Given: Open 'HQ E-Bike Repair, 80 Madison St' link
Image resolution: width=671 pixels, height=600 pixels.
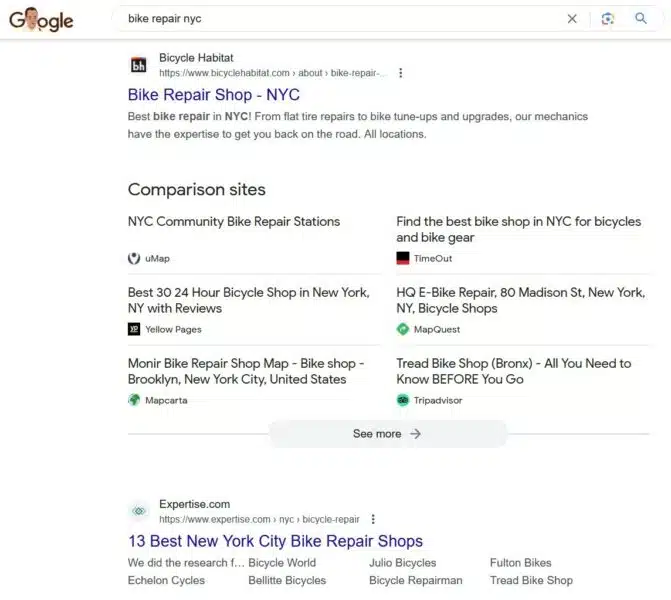Looking at the screenshot, I should tap(520, 300).
